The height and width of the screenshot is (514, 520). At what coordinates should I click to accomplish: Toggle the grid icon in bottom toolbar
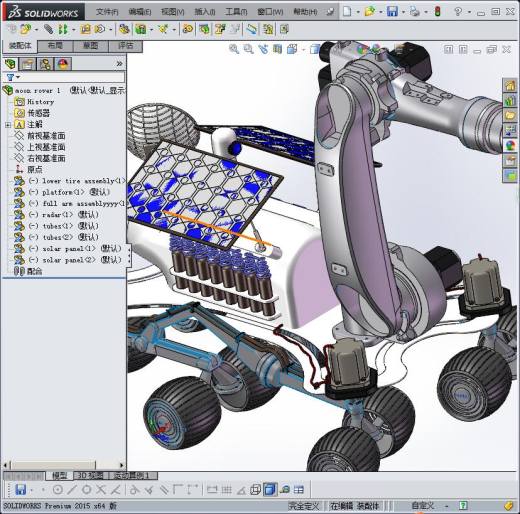click(x=227, y=490)
